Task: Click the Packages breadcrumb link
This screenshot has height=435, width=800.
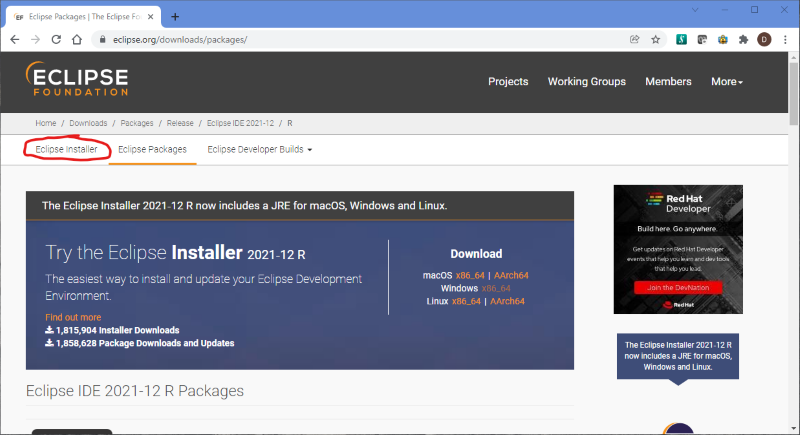Action: (x=137, y=123)
